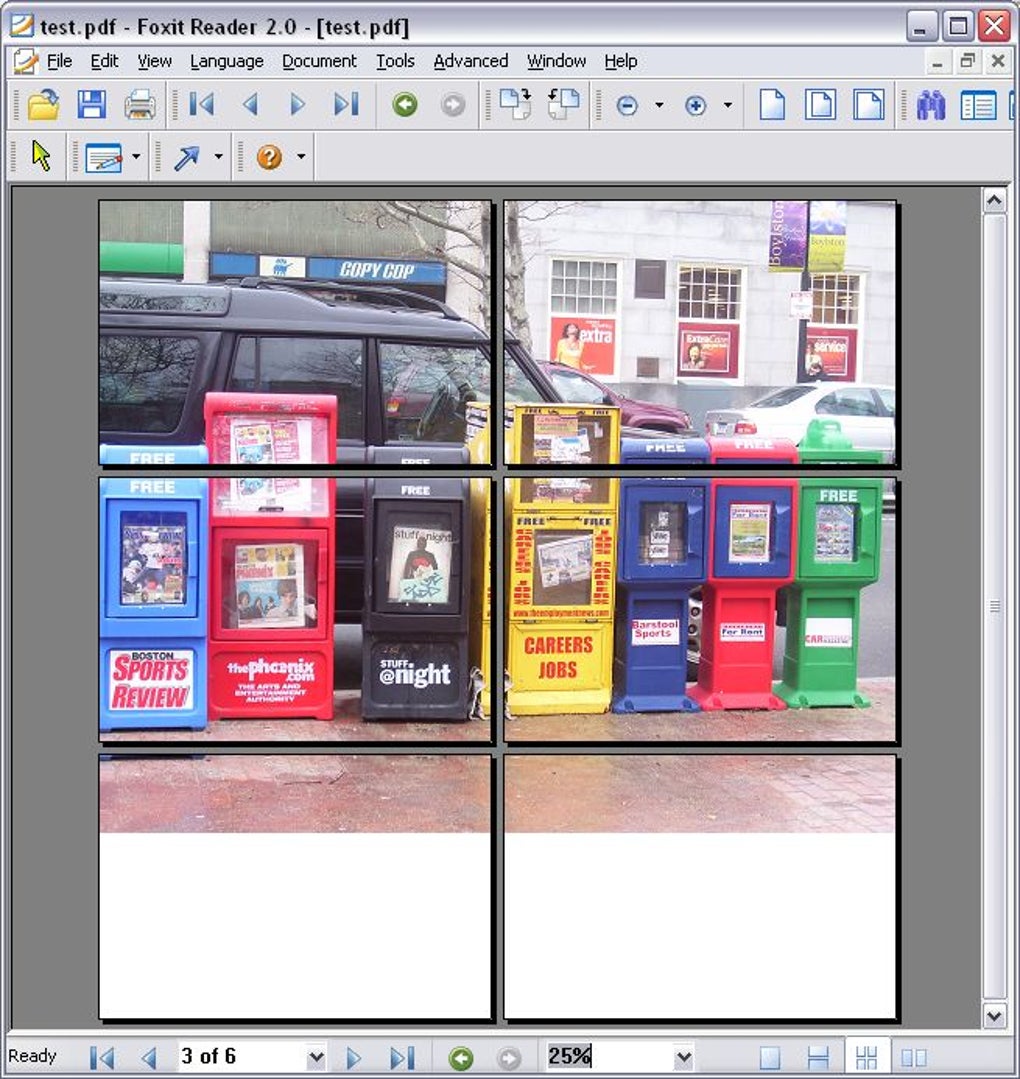The width and height of the screenshot is (1020, 1079).
Task: Expand the arrow drawing tool dropdown
Action: pyautogui.click(x=219, y=157)
